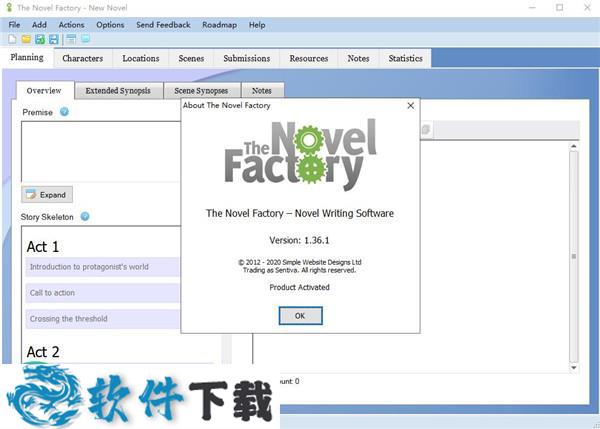Click the green Save As disk icon
Screen dimensions: 600x429
[40, 39]
